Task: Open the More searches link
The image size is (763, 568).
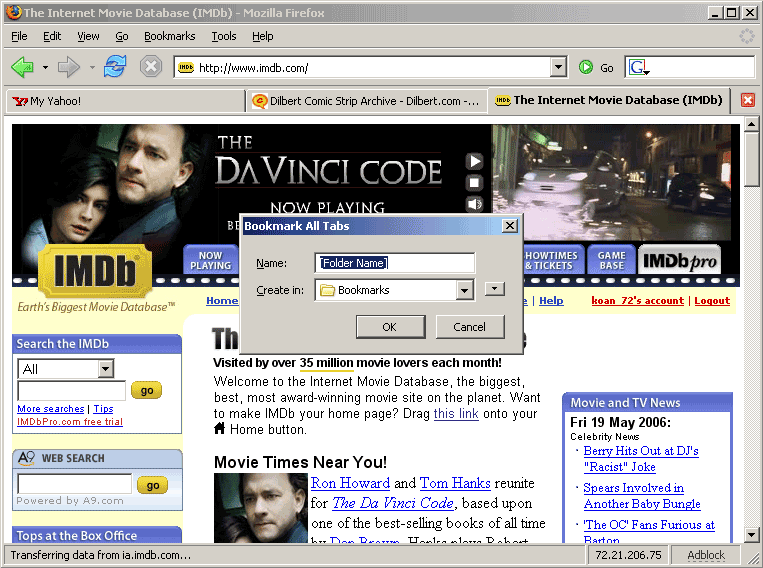Action: click(x=51, y=409)
